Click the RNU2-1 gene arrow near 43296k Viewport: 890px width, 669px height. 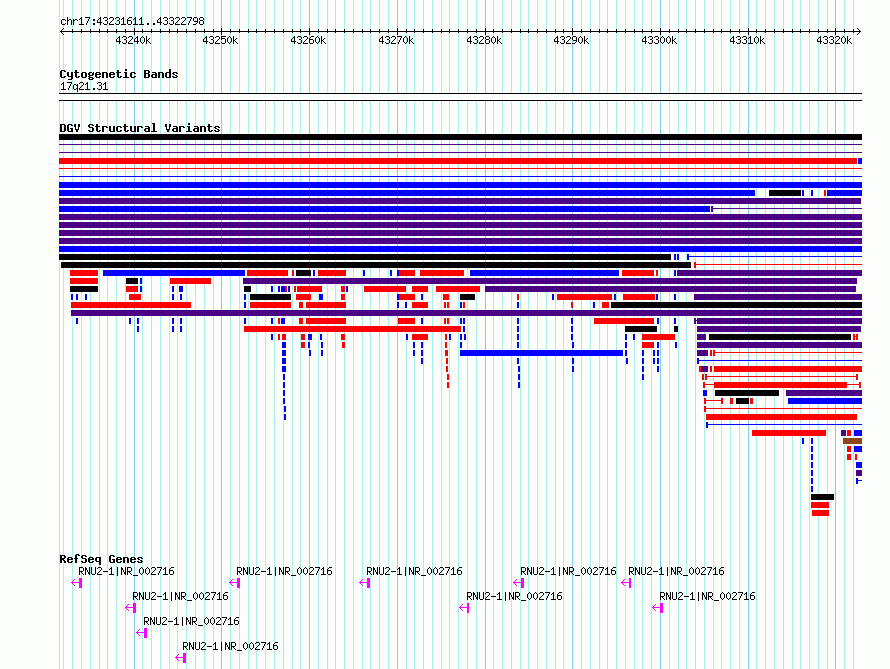pyautogui.click(x=626, y=583)
